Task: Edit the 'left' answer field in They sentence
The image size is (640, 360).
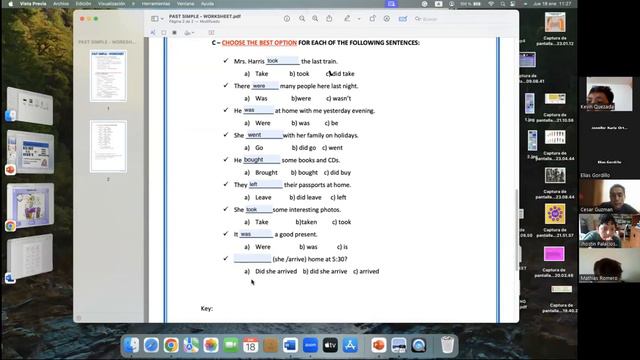Action: pos(265,184)
